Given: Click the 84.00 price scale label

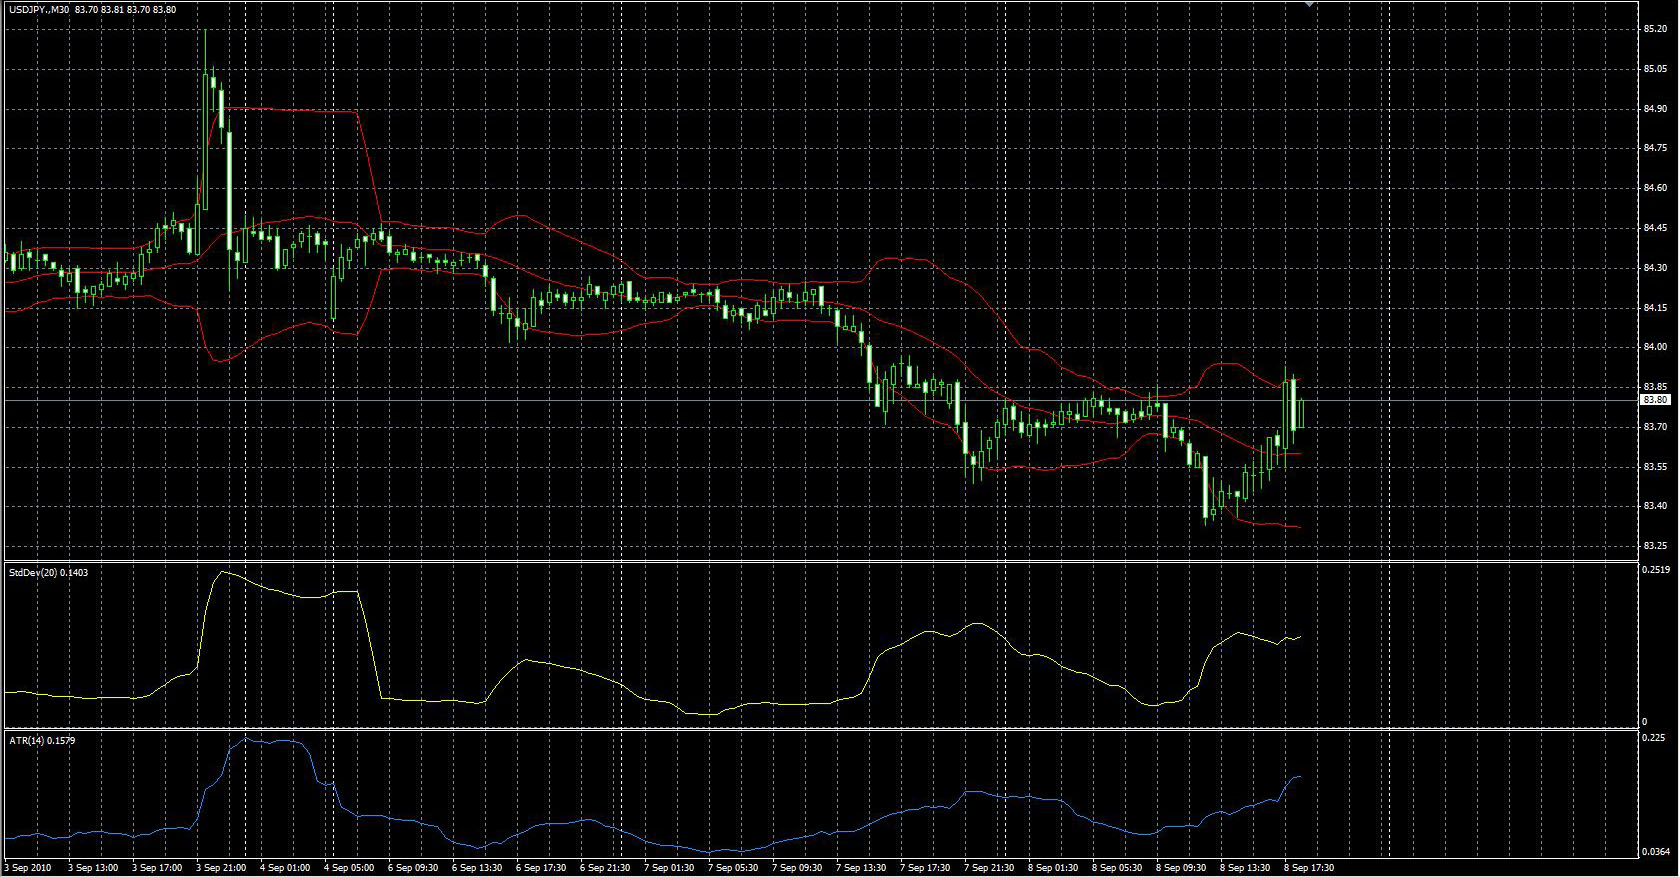Looking at the screenshot, I should (1655, 347).
